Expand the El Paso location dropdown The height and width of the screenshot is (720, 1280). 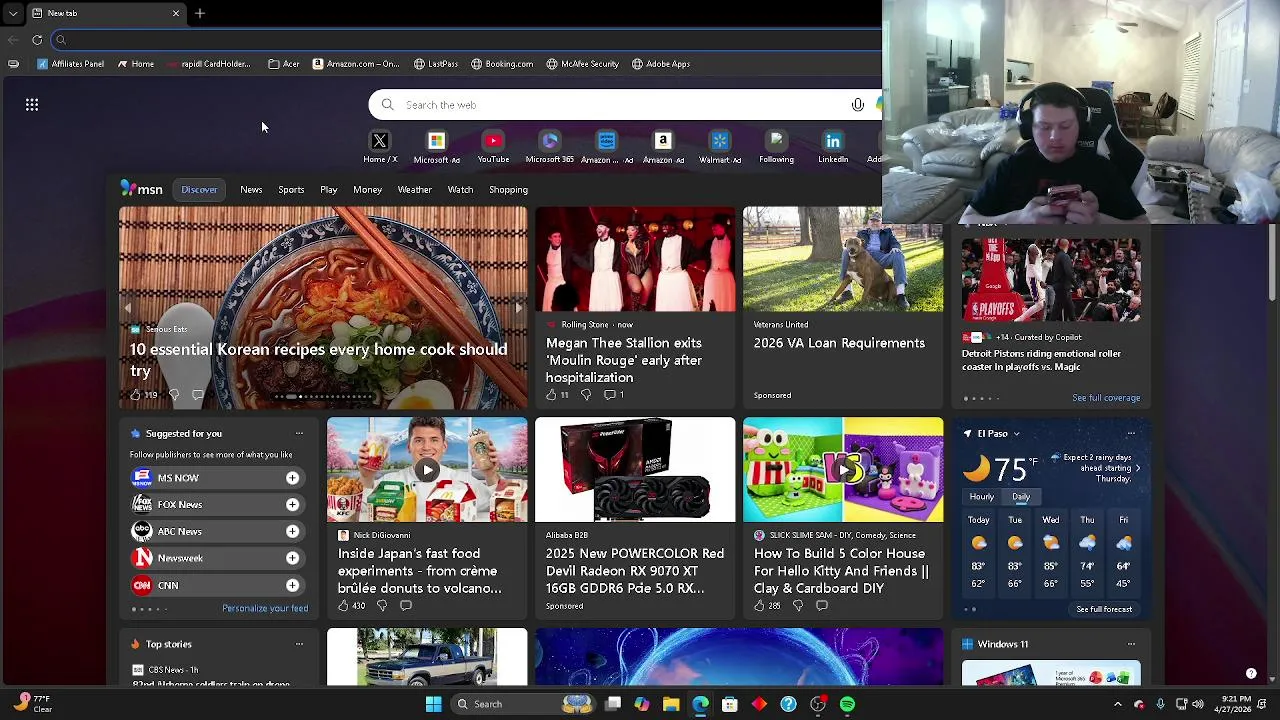tap(1016, 433)
